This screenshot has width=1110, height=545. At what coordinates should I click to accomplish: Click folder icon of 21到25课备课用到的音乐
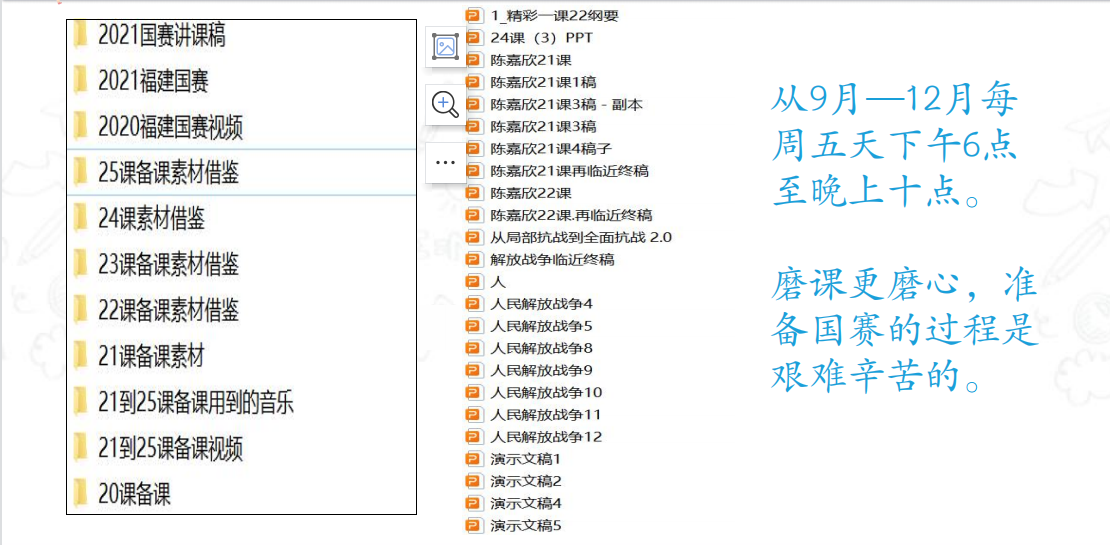coord(81,402)
